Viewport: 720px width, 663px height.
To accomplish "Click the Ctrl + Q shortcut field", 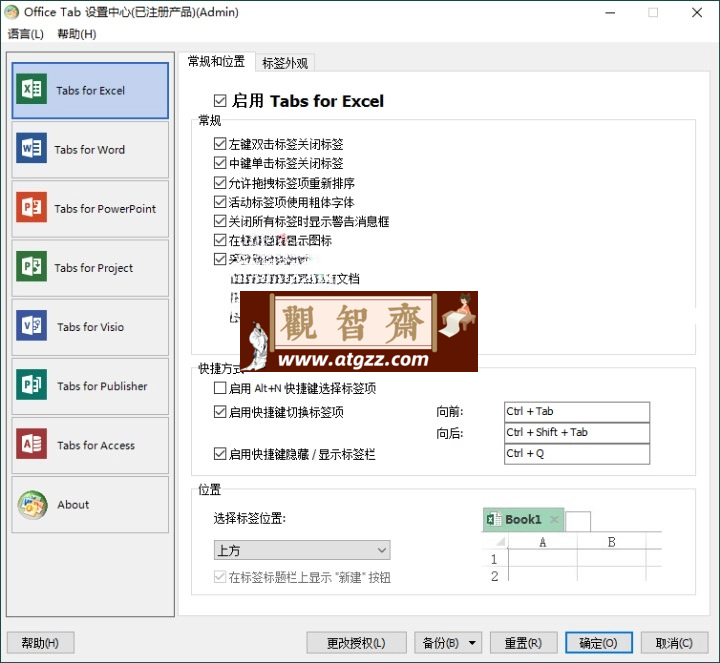I will pos(577,454).
